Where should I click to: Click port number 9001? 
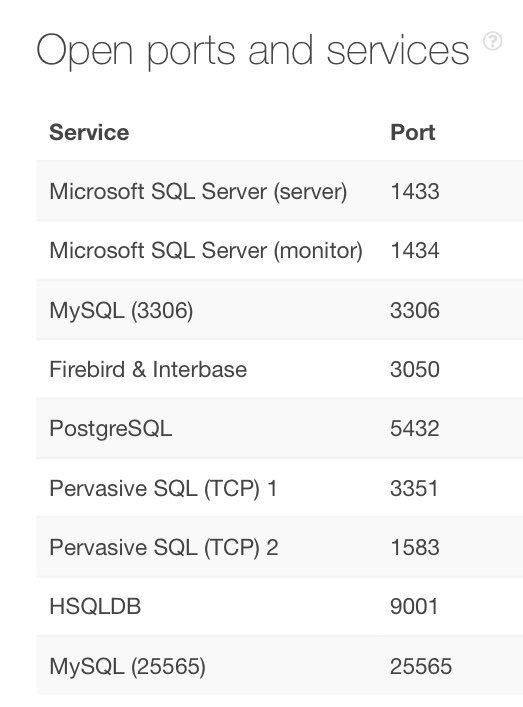tap(414, 606)
